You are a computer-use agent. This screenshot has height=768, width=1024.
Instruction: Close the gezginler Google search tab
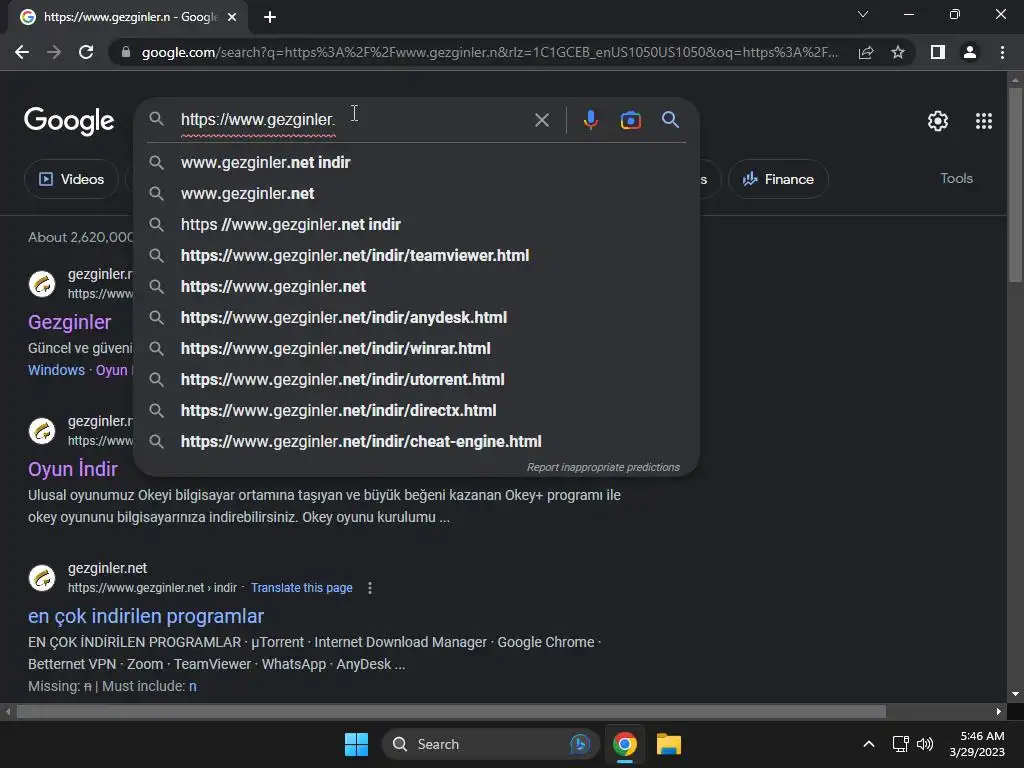232,17
